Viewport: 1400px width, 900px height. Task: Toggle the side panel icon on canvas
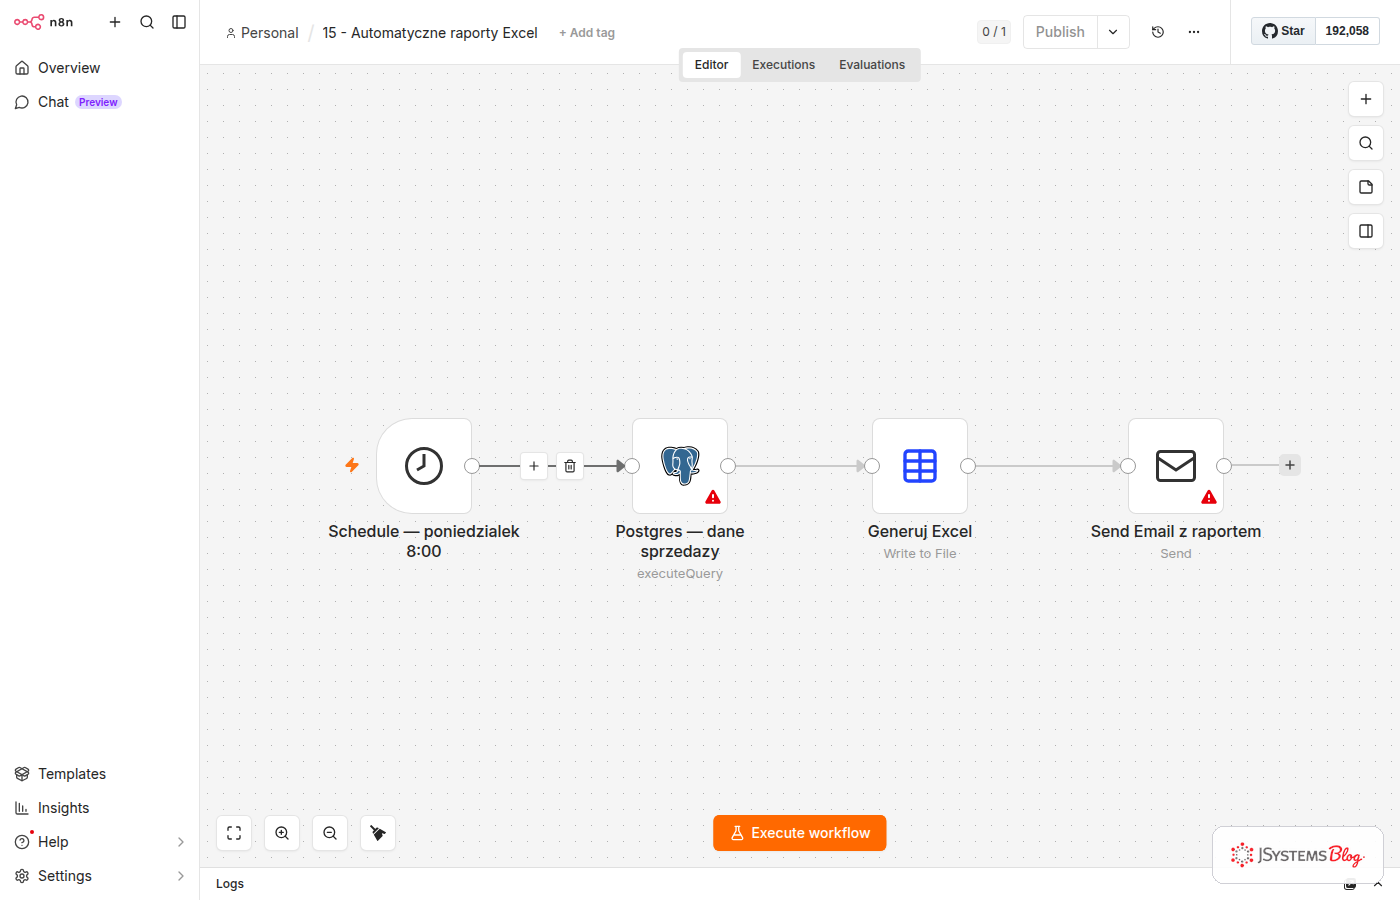[1366, 231]
